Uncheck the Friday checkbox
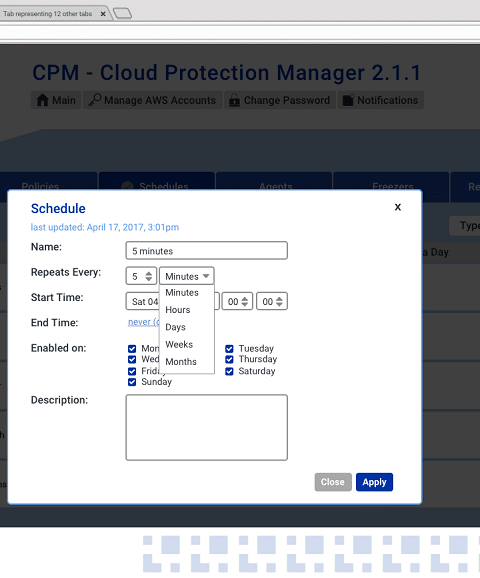 click(x=132, y=371)
